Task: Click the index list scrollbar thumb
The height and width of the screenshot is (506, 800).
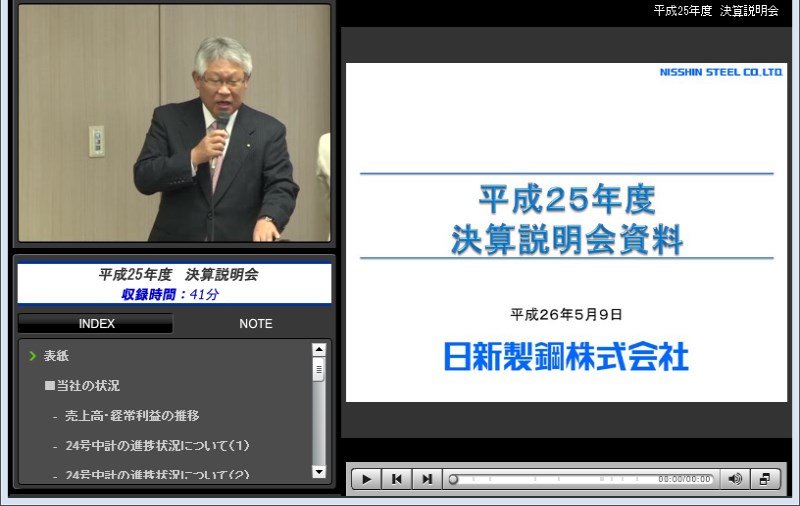Action: [319, 369]
